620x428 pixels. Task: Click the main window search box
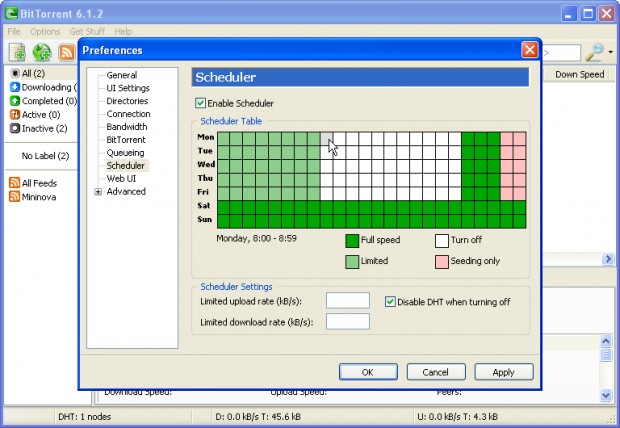(x=561, y=52)
